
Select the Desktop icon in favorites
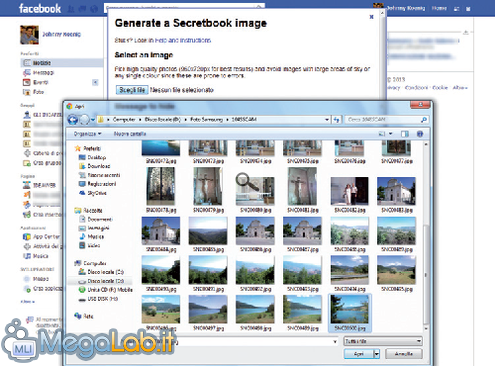coord(82,157)
